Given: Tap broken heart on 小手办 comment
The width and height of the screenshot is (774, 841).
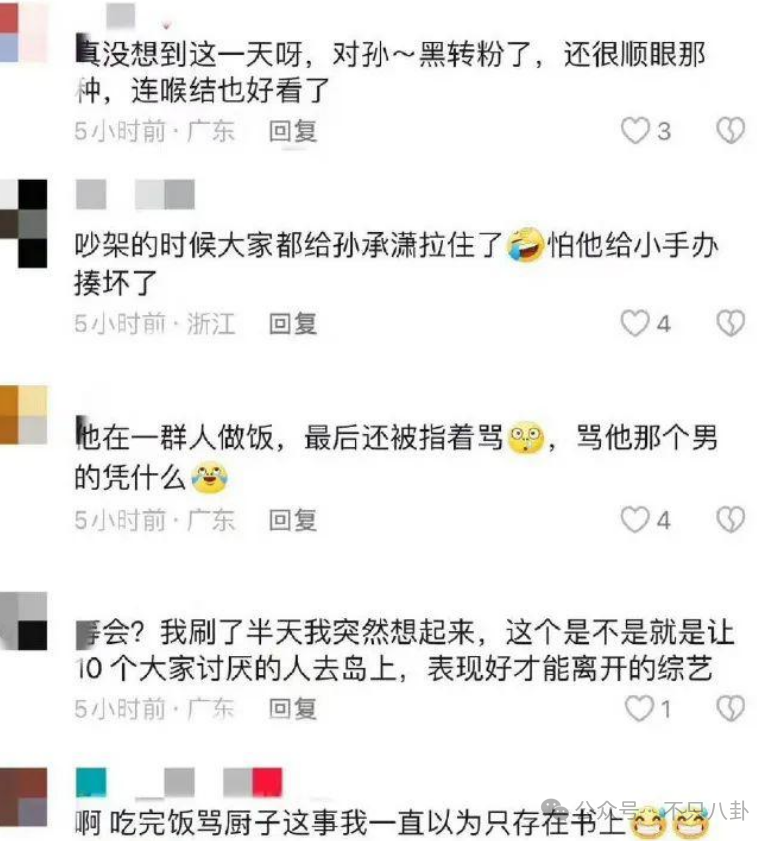Looking at the screenshot, I should (731, 323).
